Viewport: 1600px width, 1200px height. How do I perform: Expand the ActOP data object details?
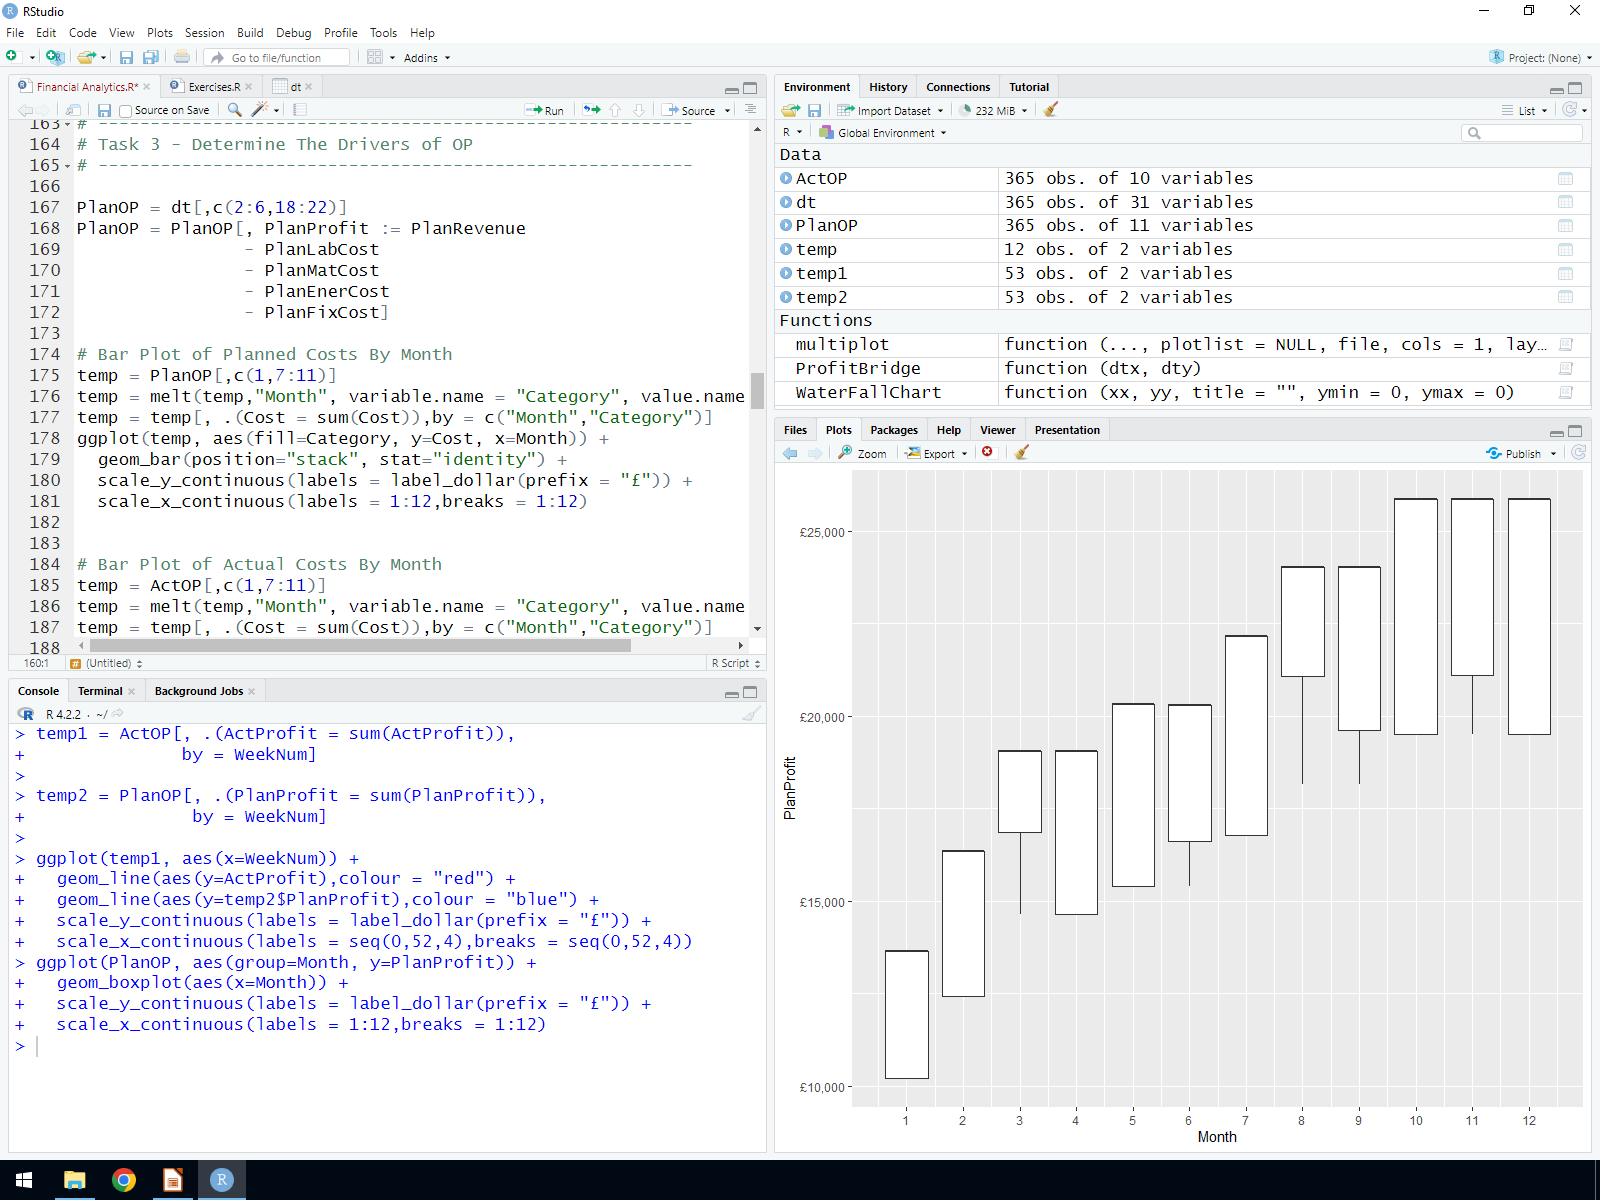pos(786,179)
